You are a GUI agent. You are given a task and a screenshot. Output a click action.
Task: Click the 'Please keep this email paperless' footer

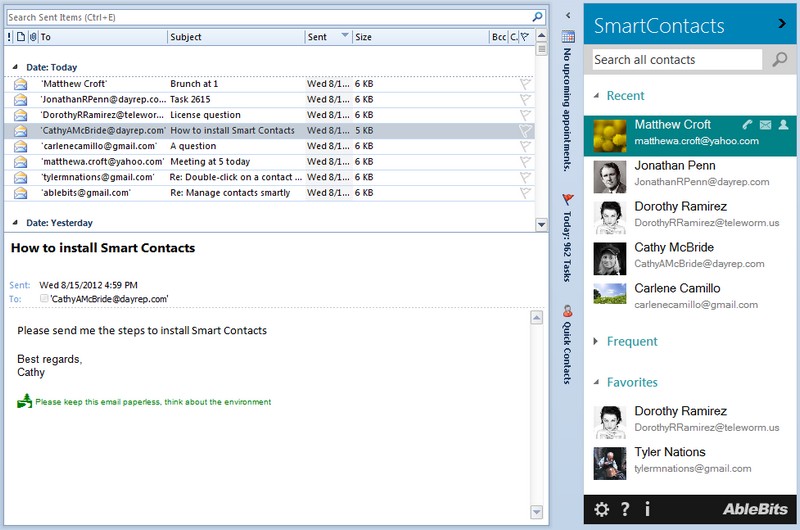click(153, 402)
